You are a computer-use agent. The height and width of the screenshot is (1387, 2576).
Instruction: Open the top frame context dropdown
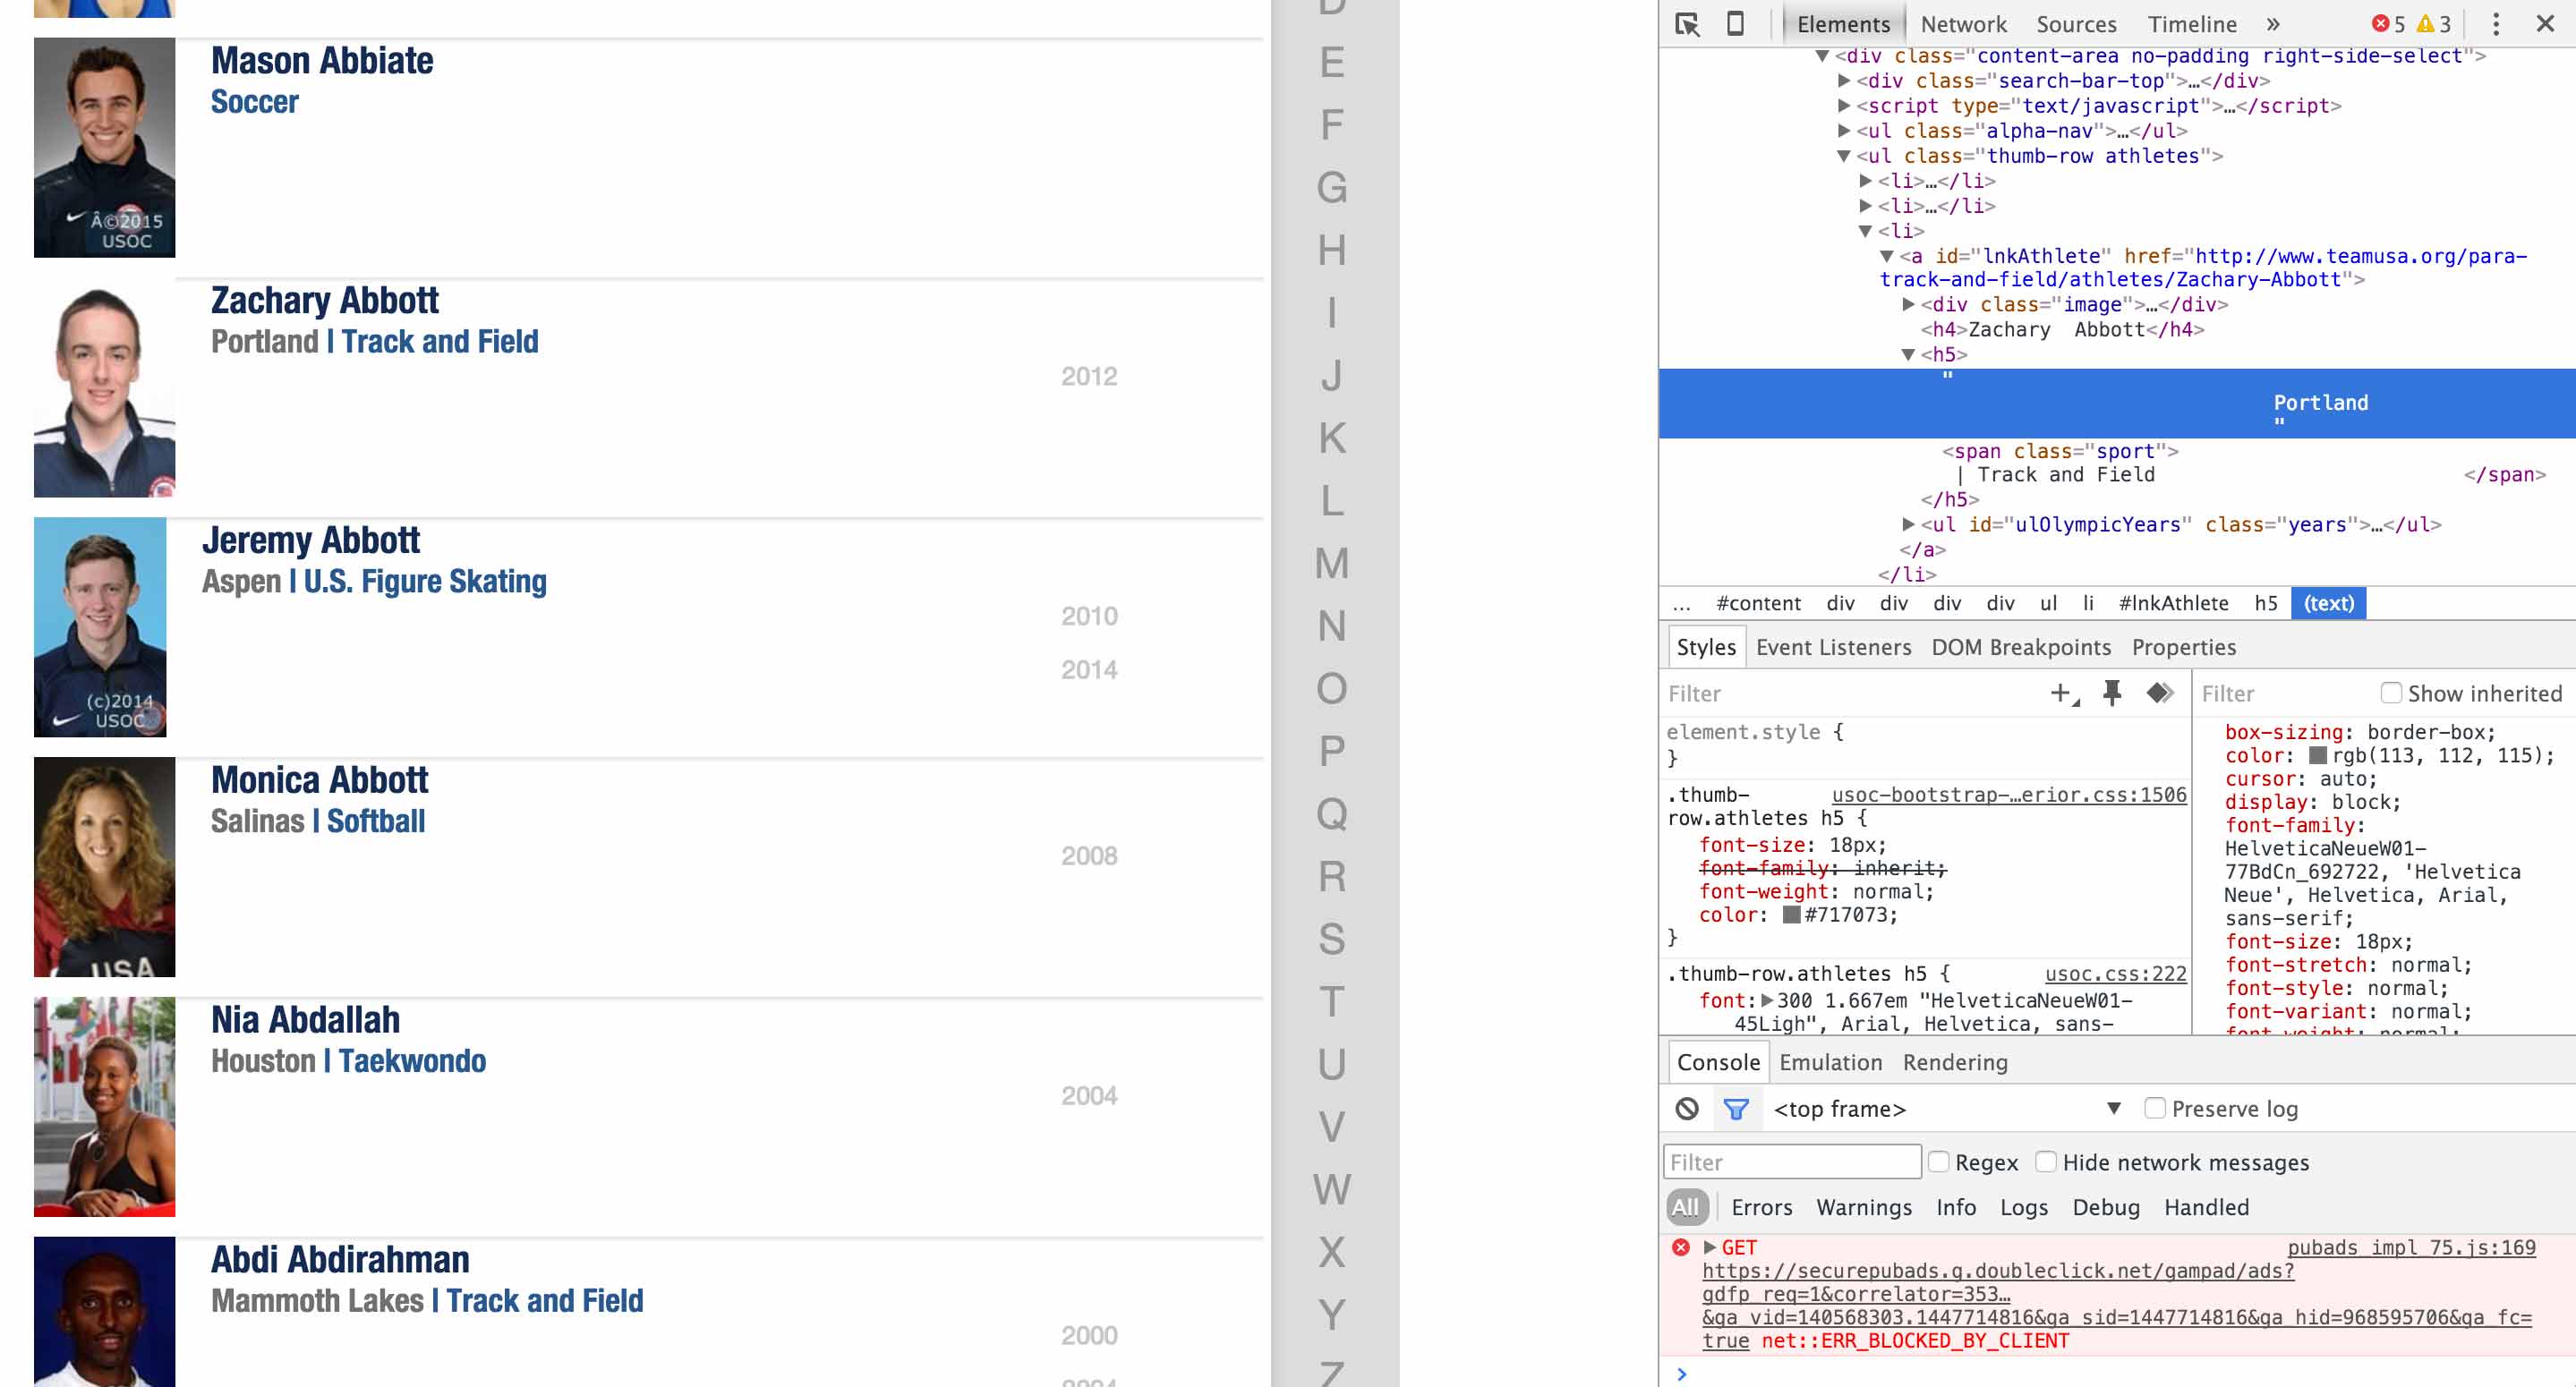click(x=1947, y=1108)
